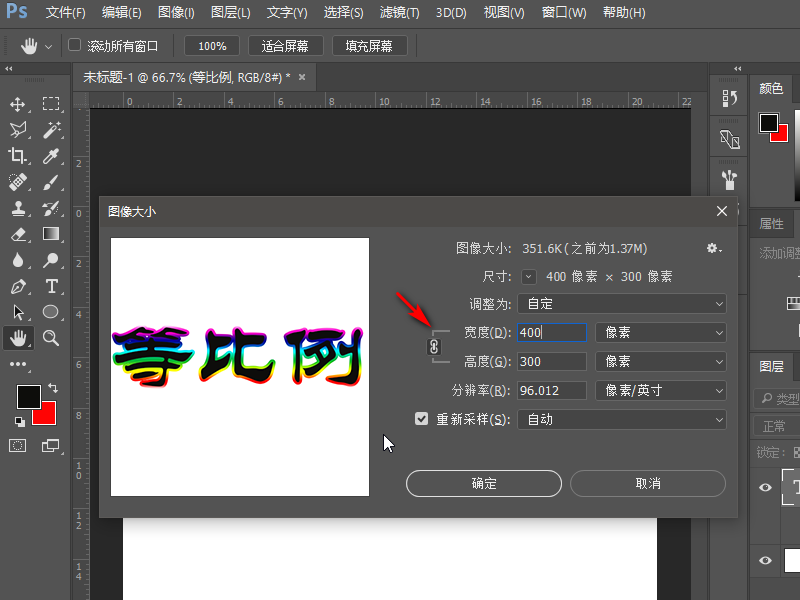Open the Filter menu
800x600 pixels.
pyautogui.click(x=399, y=12)
